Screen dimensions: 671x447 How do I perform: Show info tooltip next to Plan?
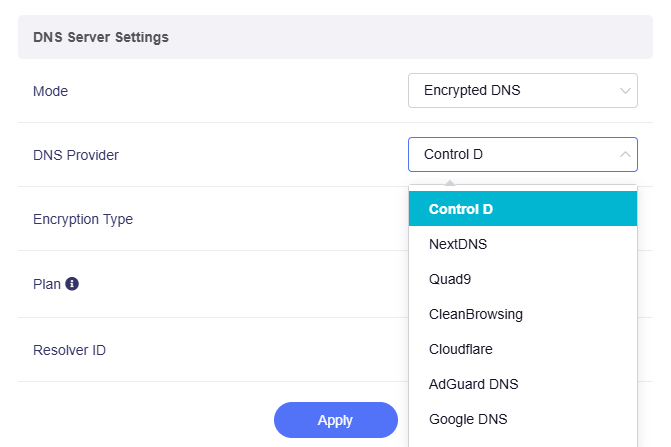coord(72,284)
